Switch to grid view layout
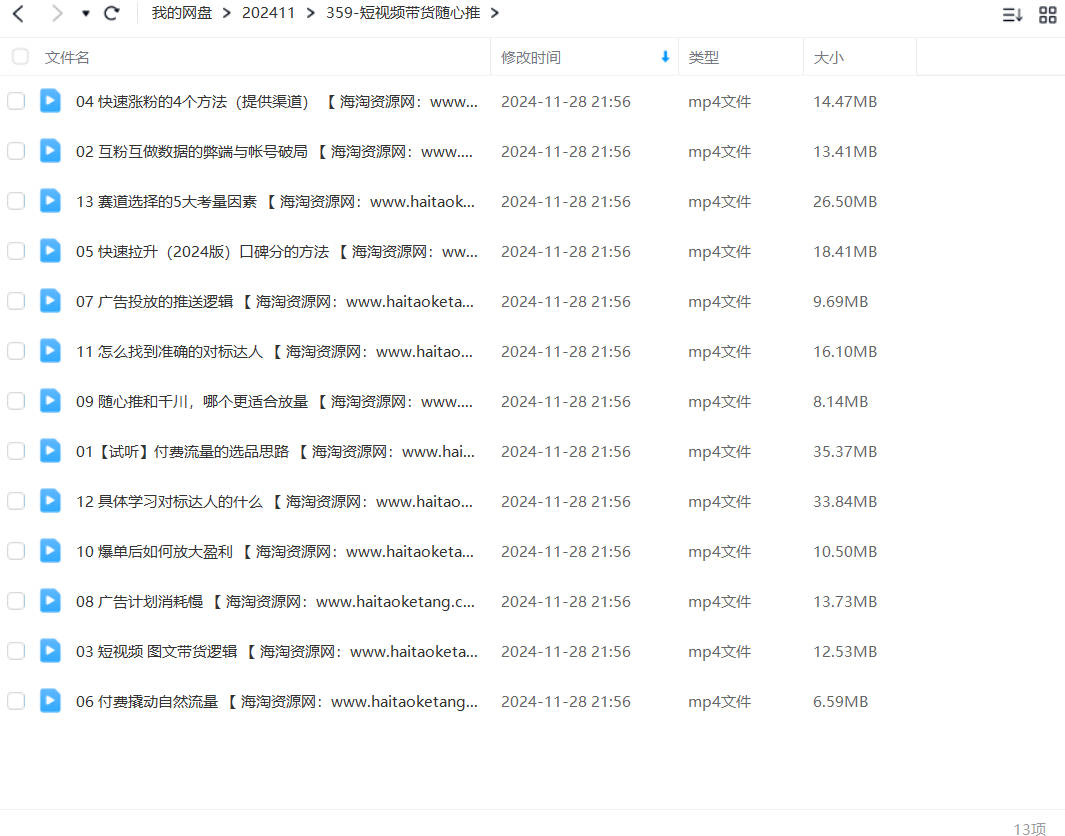 [x=1048, y=14]
